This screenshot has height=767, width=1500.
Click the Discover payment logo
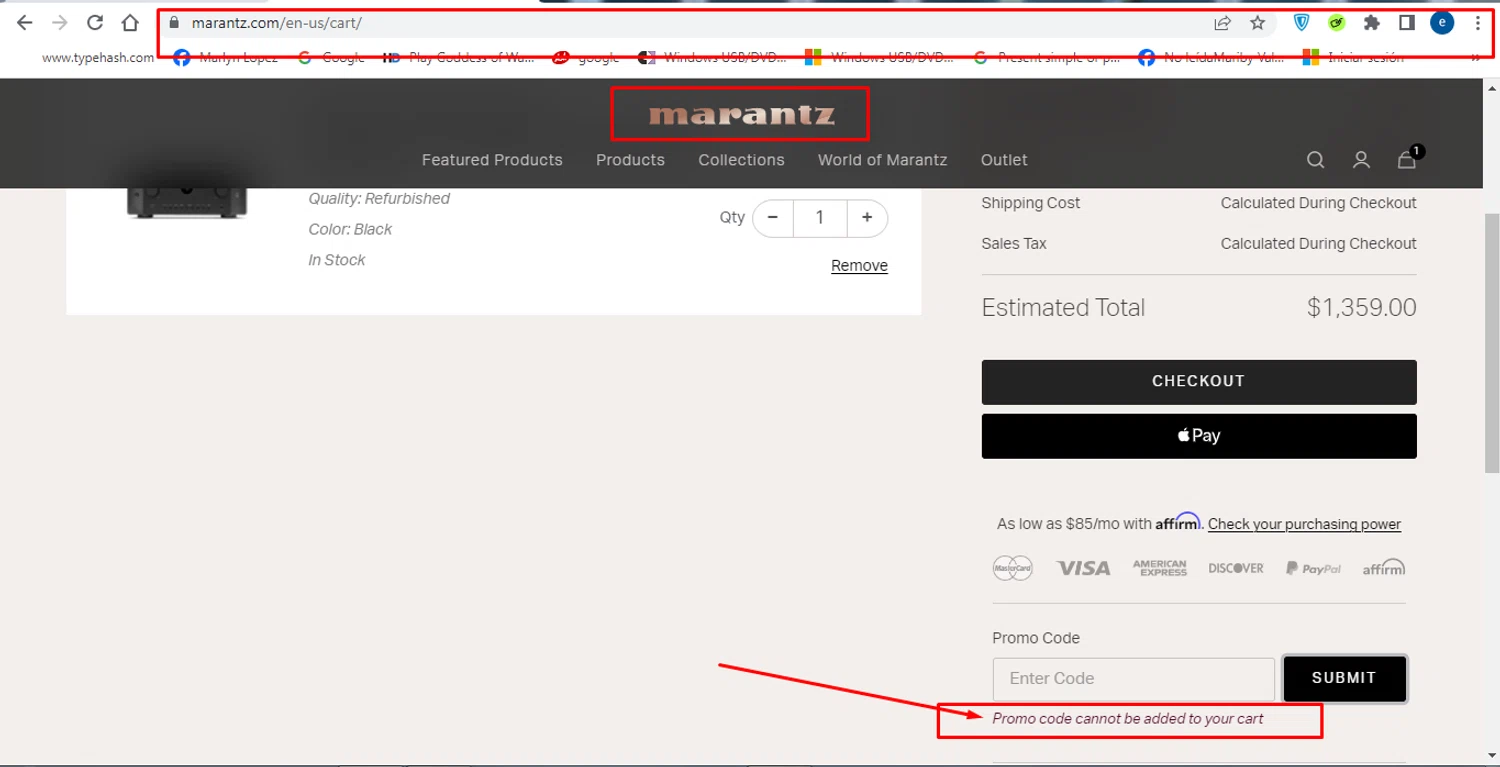pyautogui.click(x=1236, y=568)
